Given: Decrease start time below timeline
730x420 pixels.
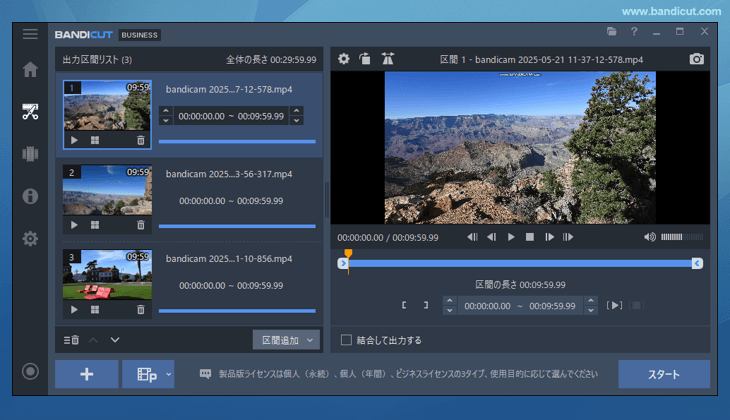Looking at the screenshot, I should (x=449, y=311).
